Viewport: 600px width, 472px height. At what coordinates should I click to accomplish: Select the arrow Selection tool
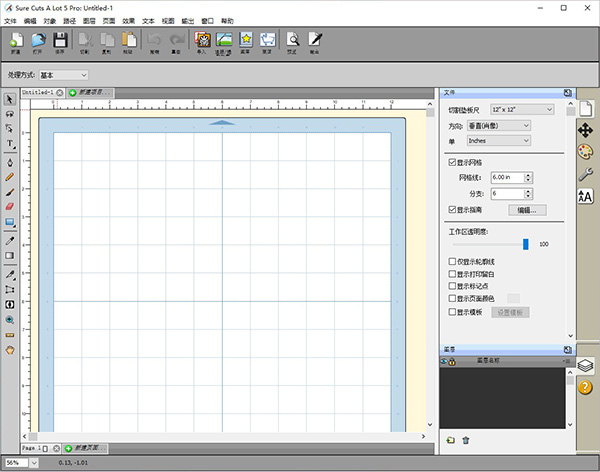(10, 100)
